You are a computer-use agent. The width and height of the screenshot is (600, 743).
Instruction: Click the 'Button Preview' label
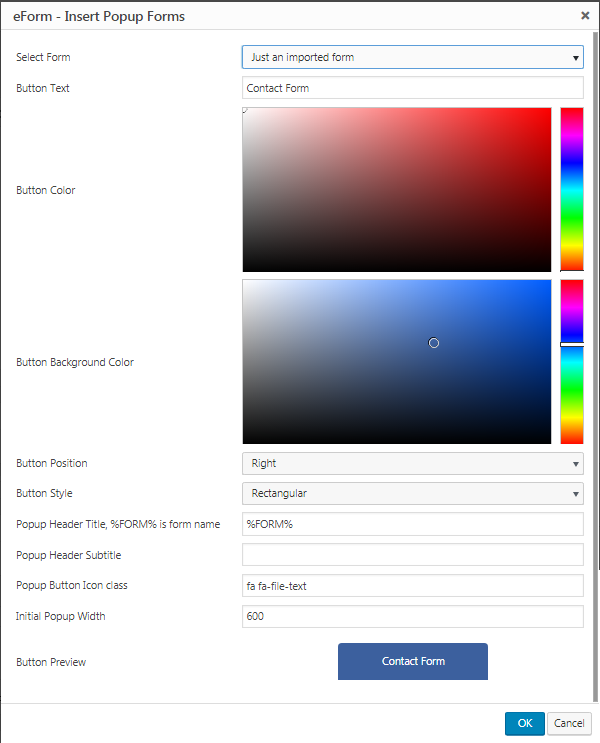[51, 662]
